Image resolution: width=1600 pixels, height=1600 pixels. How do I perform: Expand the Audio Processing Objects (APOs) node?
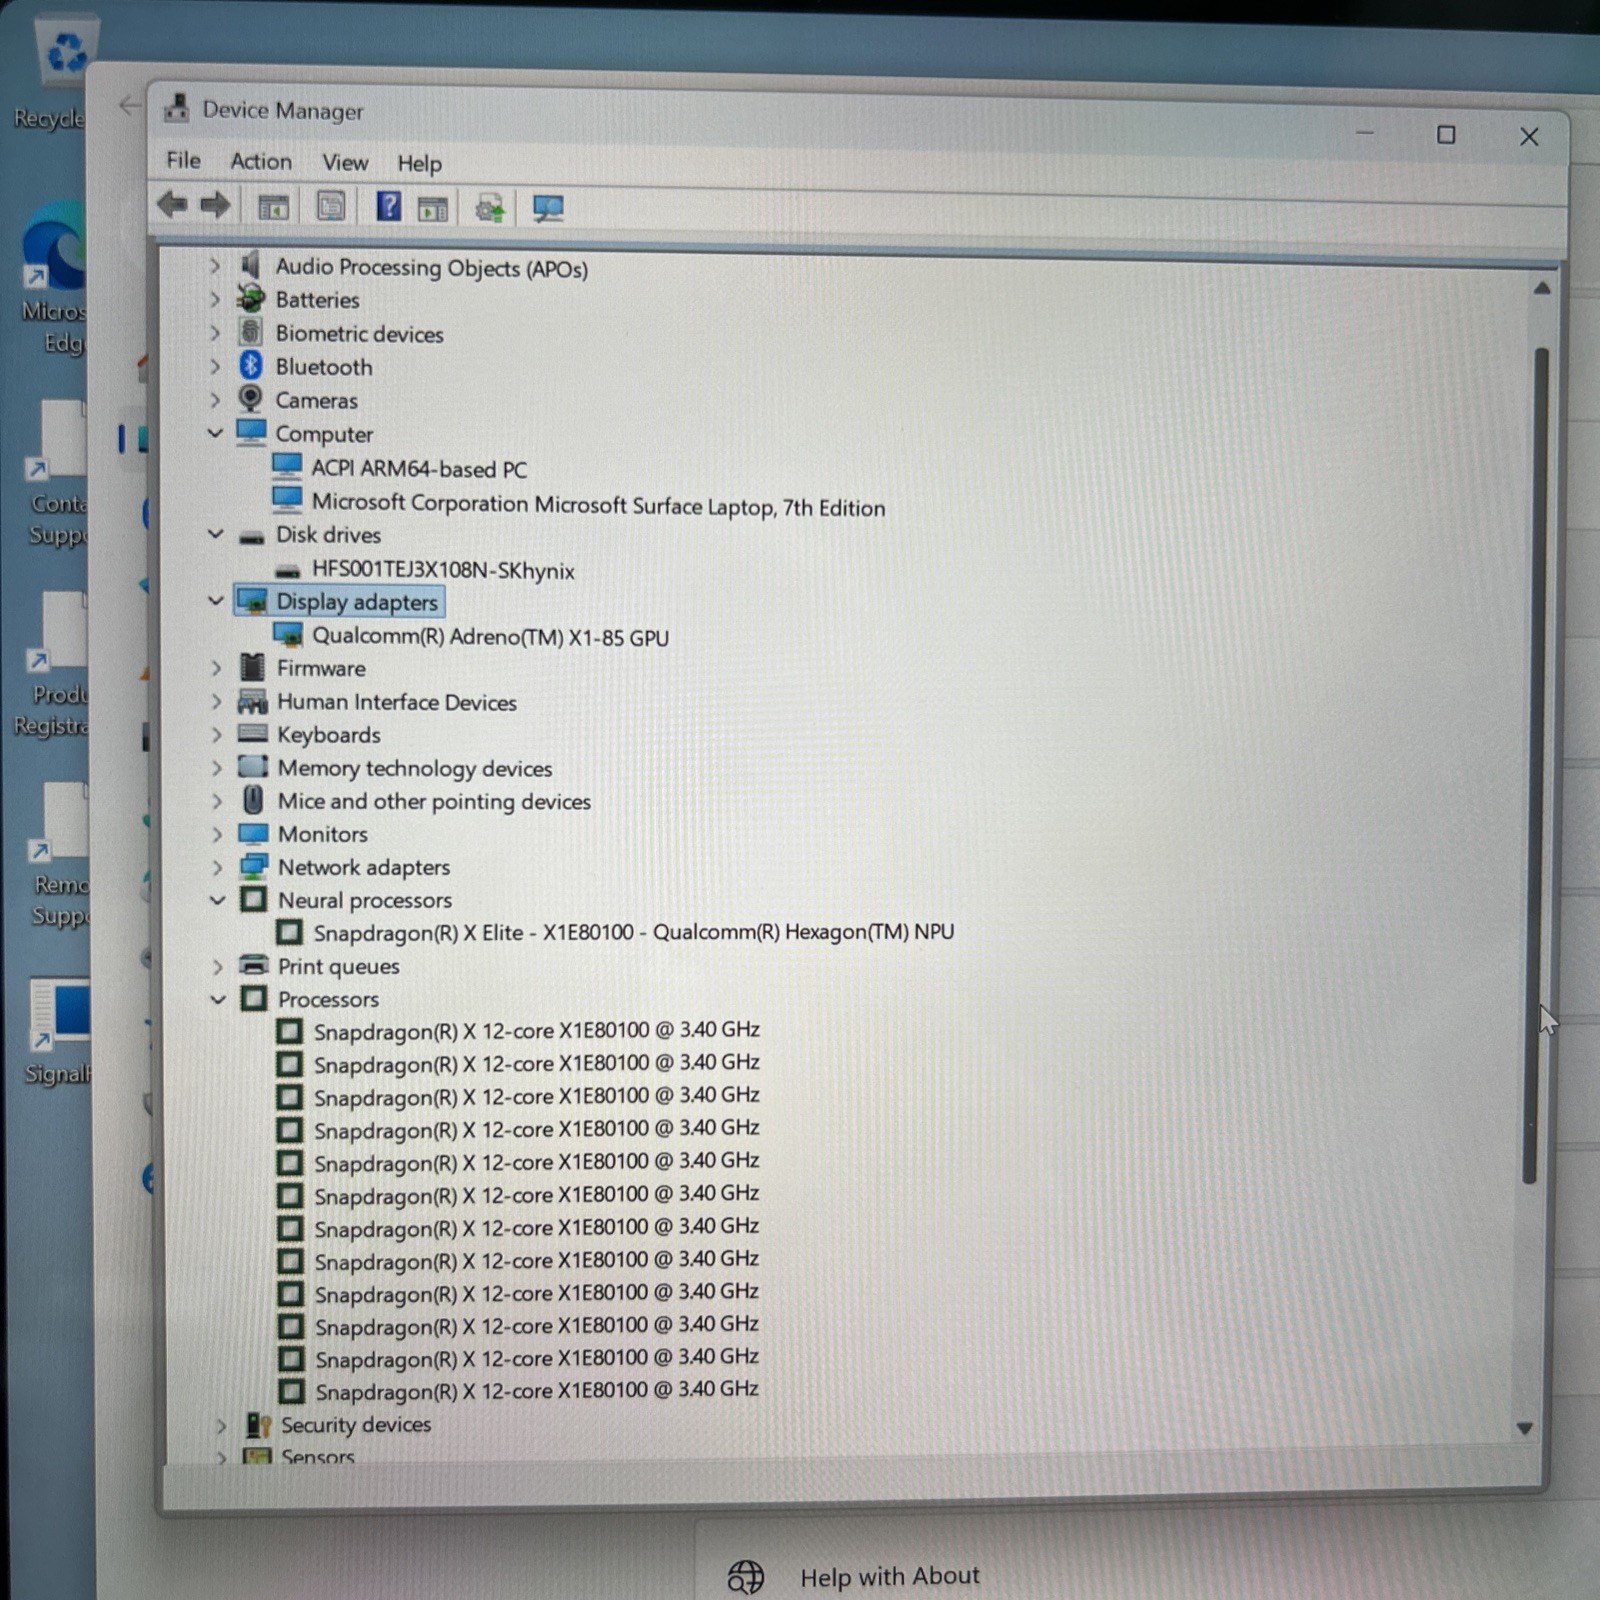pos(214,265)
